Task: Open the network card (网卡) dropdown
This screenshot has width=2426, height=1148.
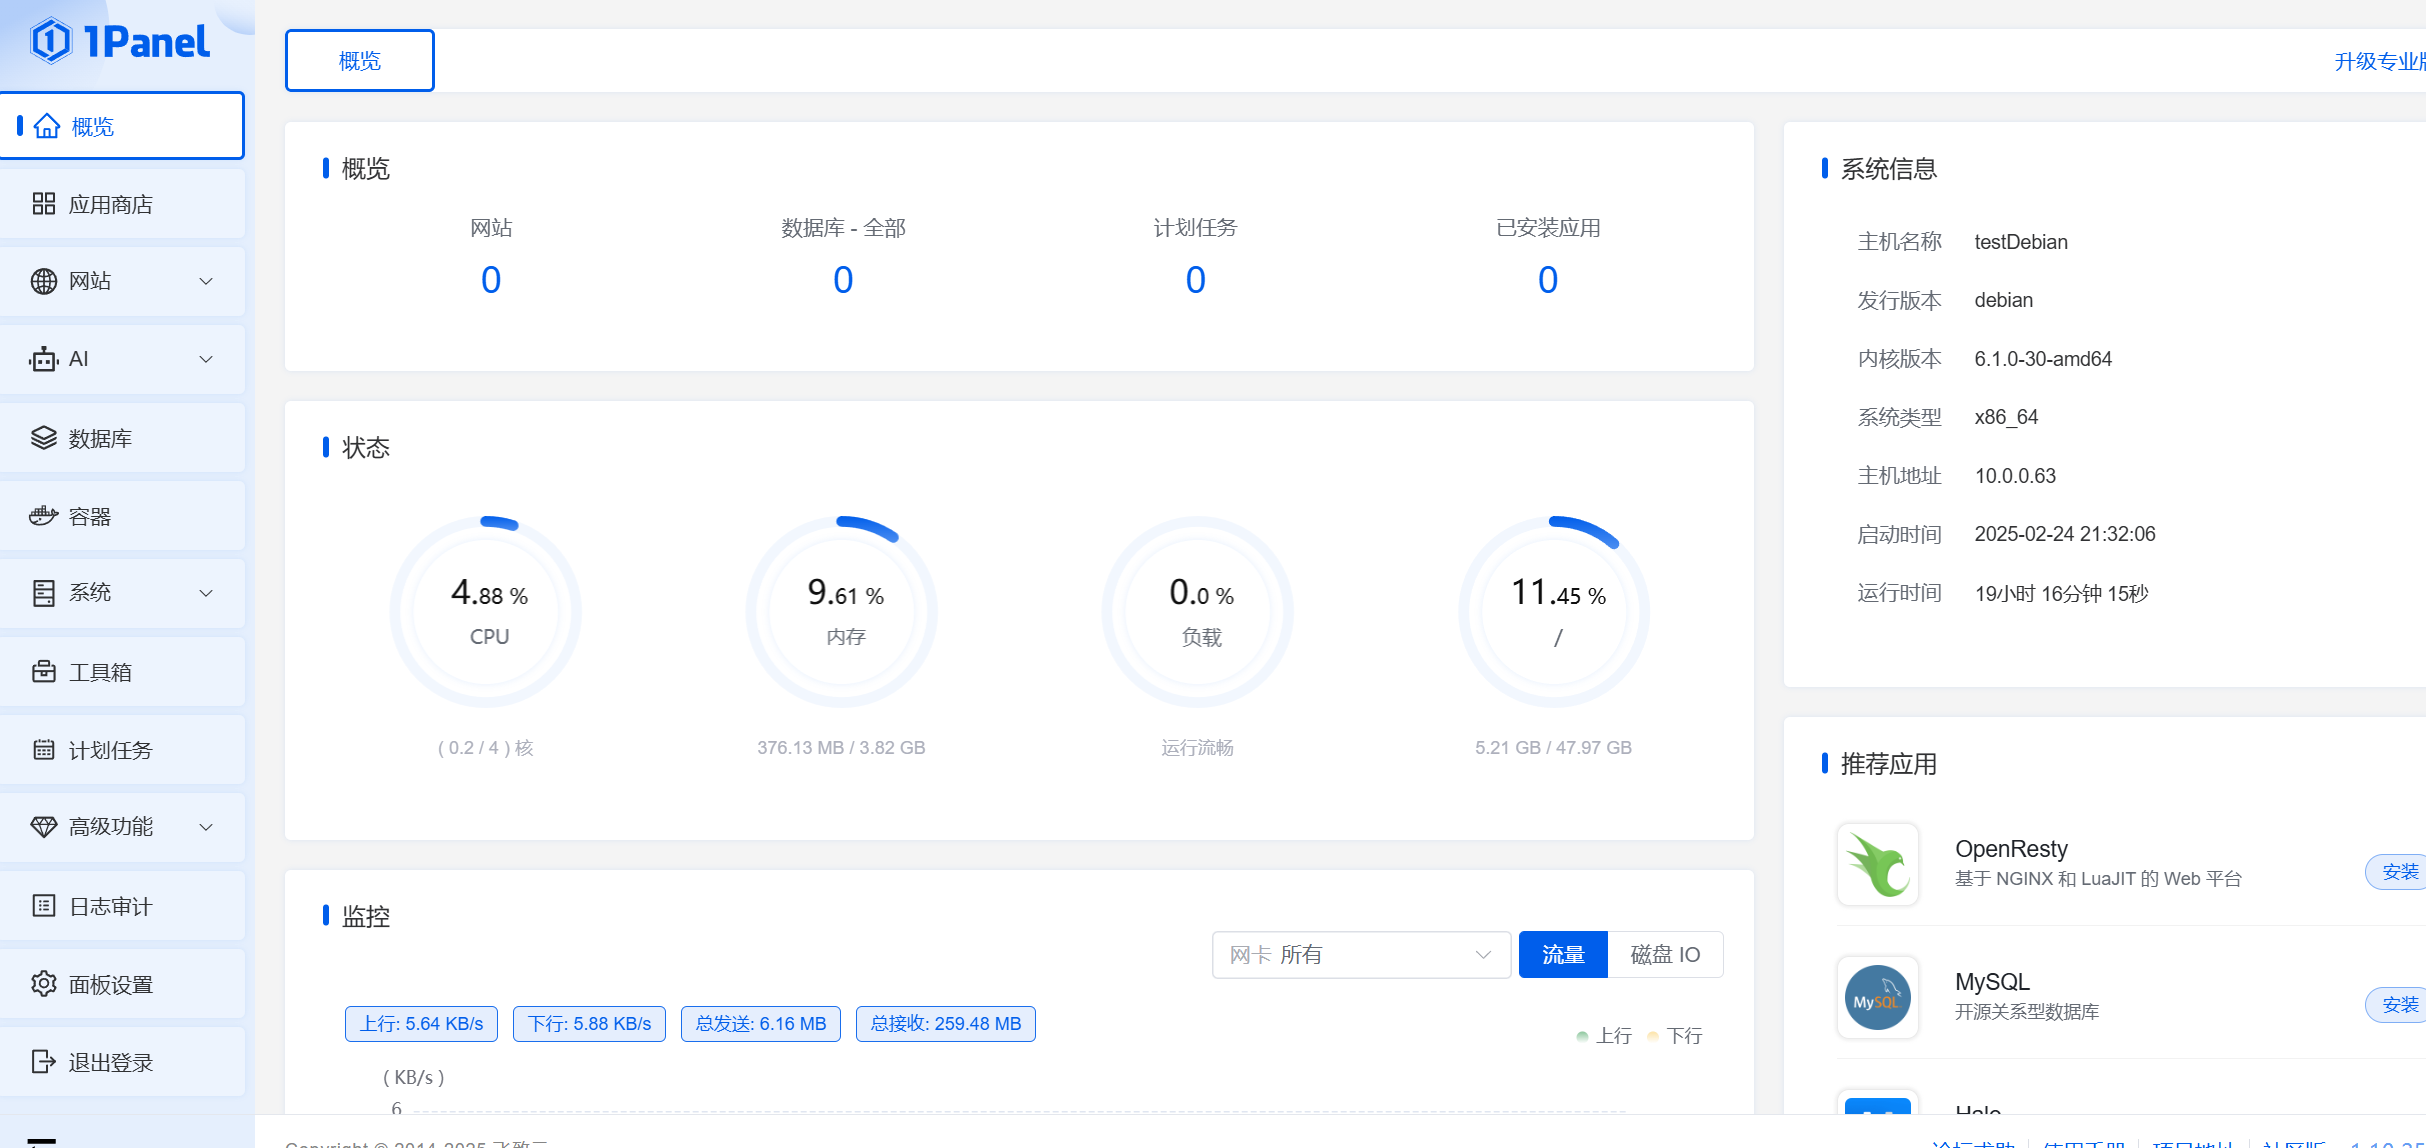Action: pyautogui.click(x=1360, y=955)
